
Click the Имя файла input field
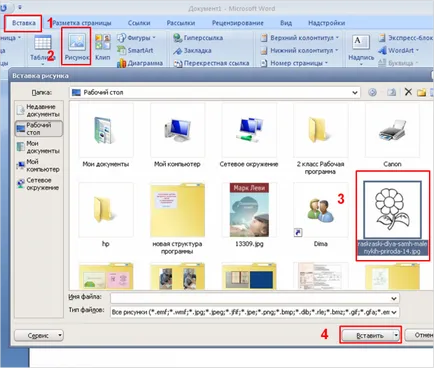[x=255, y=298]
